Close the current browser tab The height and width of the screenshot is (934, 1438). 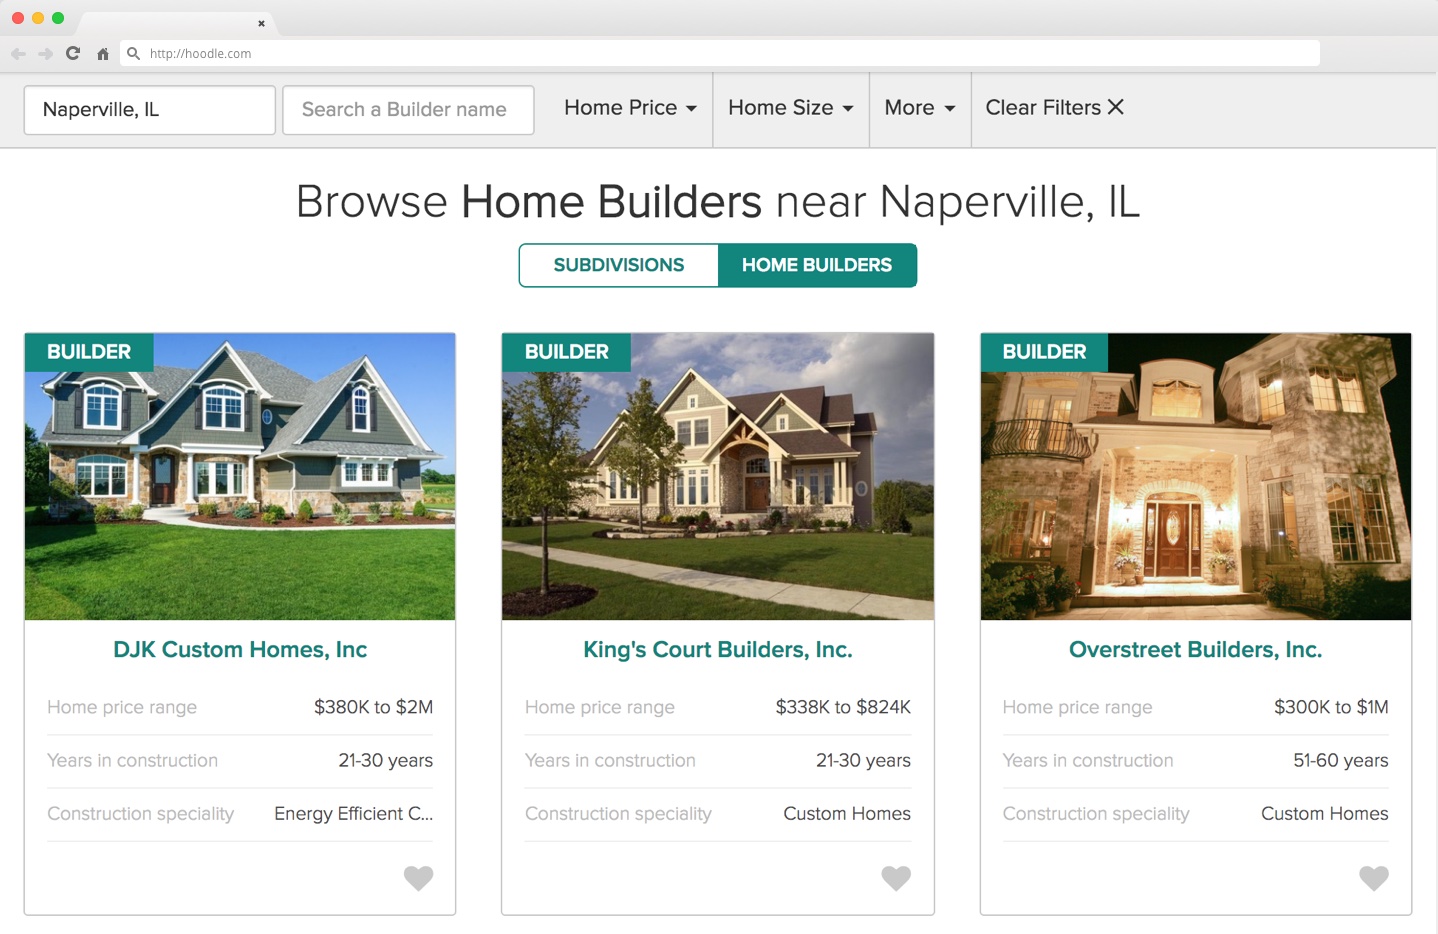point(261,23)
